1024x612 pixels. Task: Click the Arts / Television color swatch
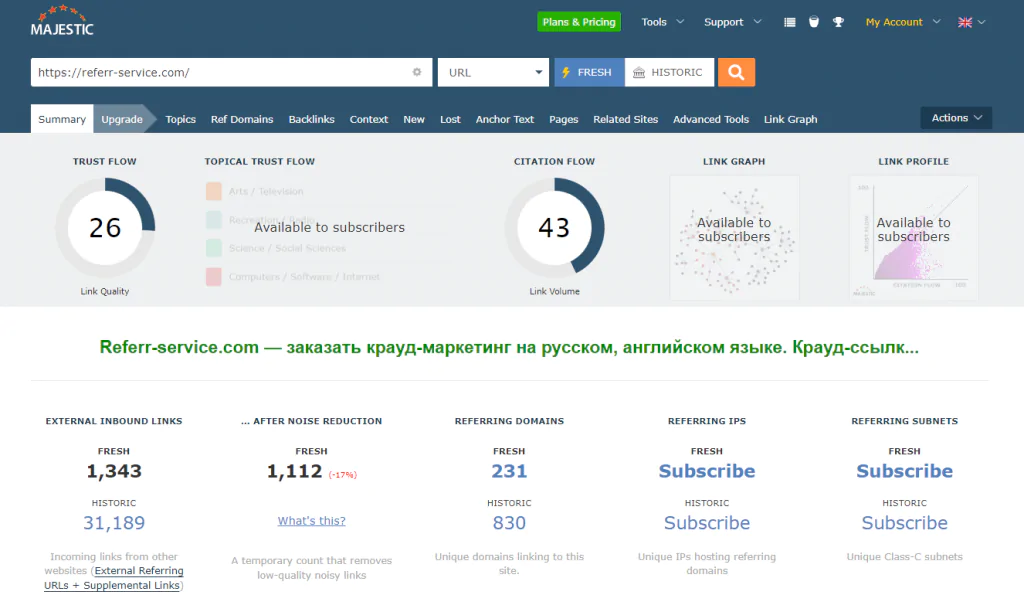tap(214, 191)
